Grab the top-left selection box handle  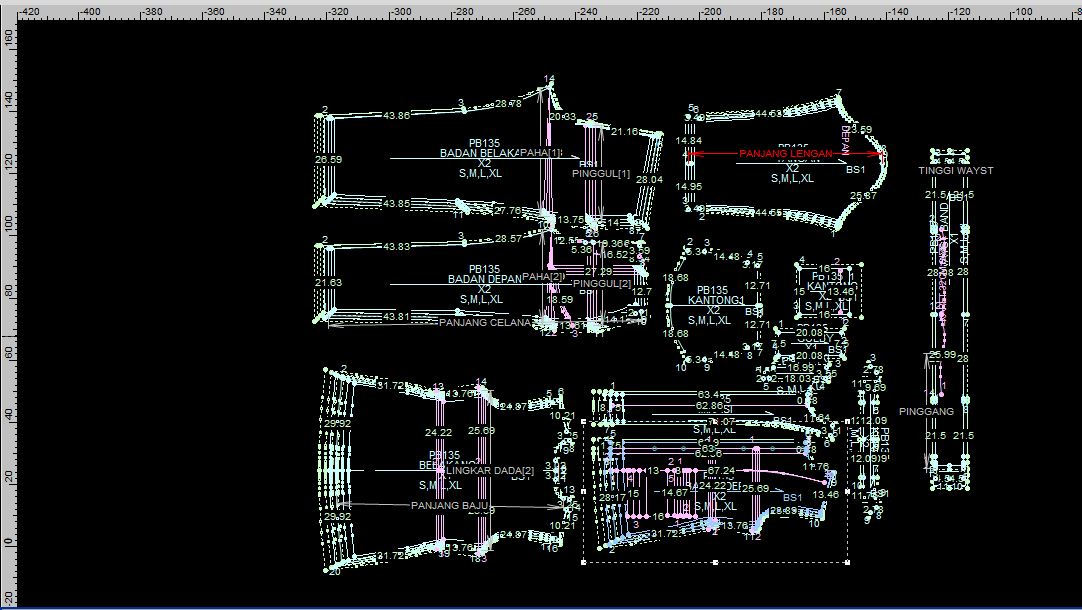(584, 422)
